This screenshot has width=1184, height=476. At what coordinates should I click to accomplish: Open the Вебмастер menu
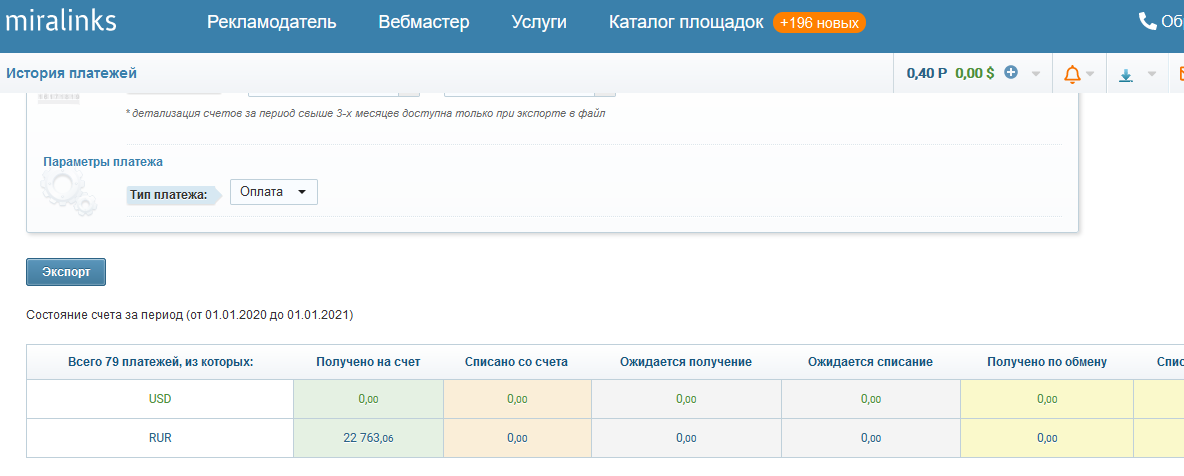[x=424, y=22]
